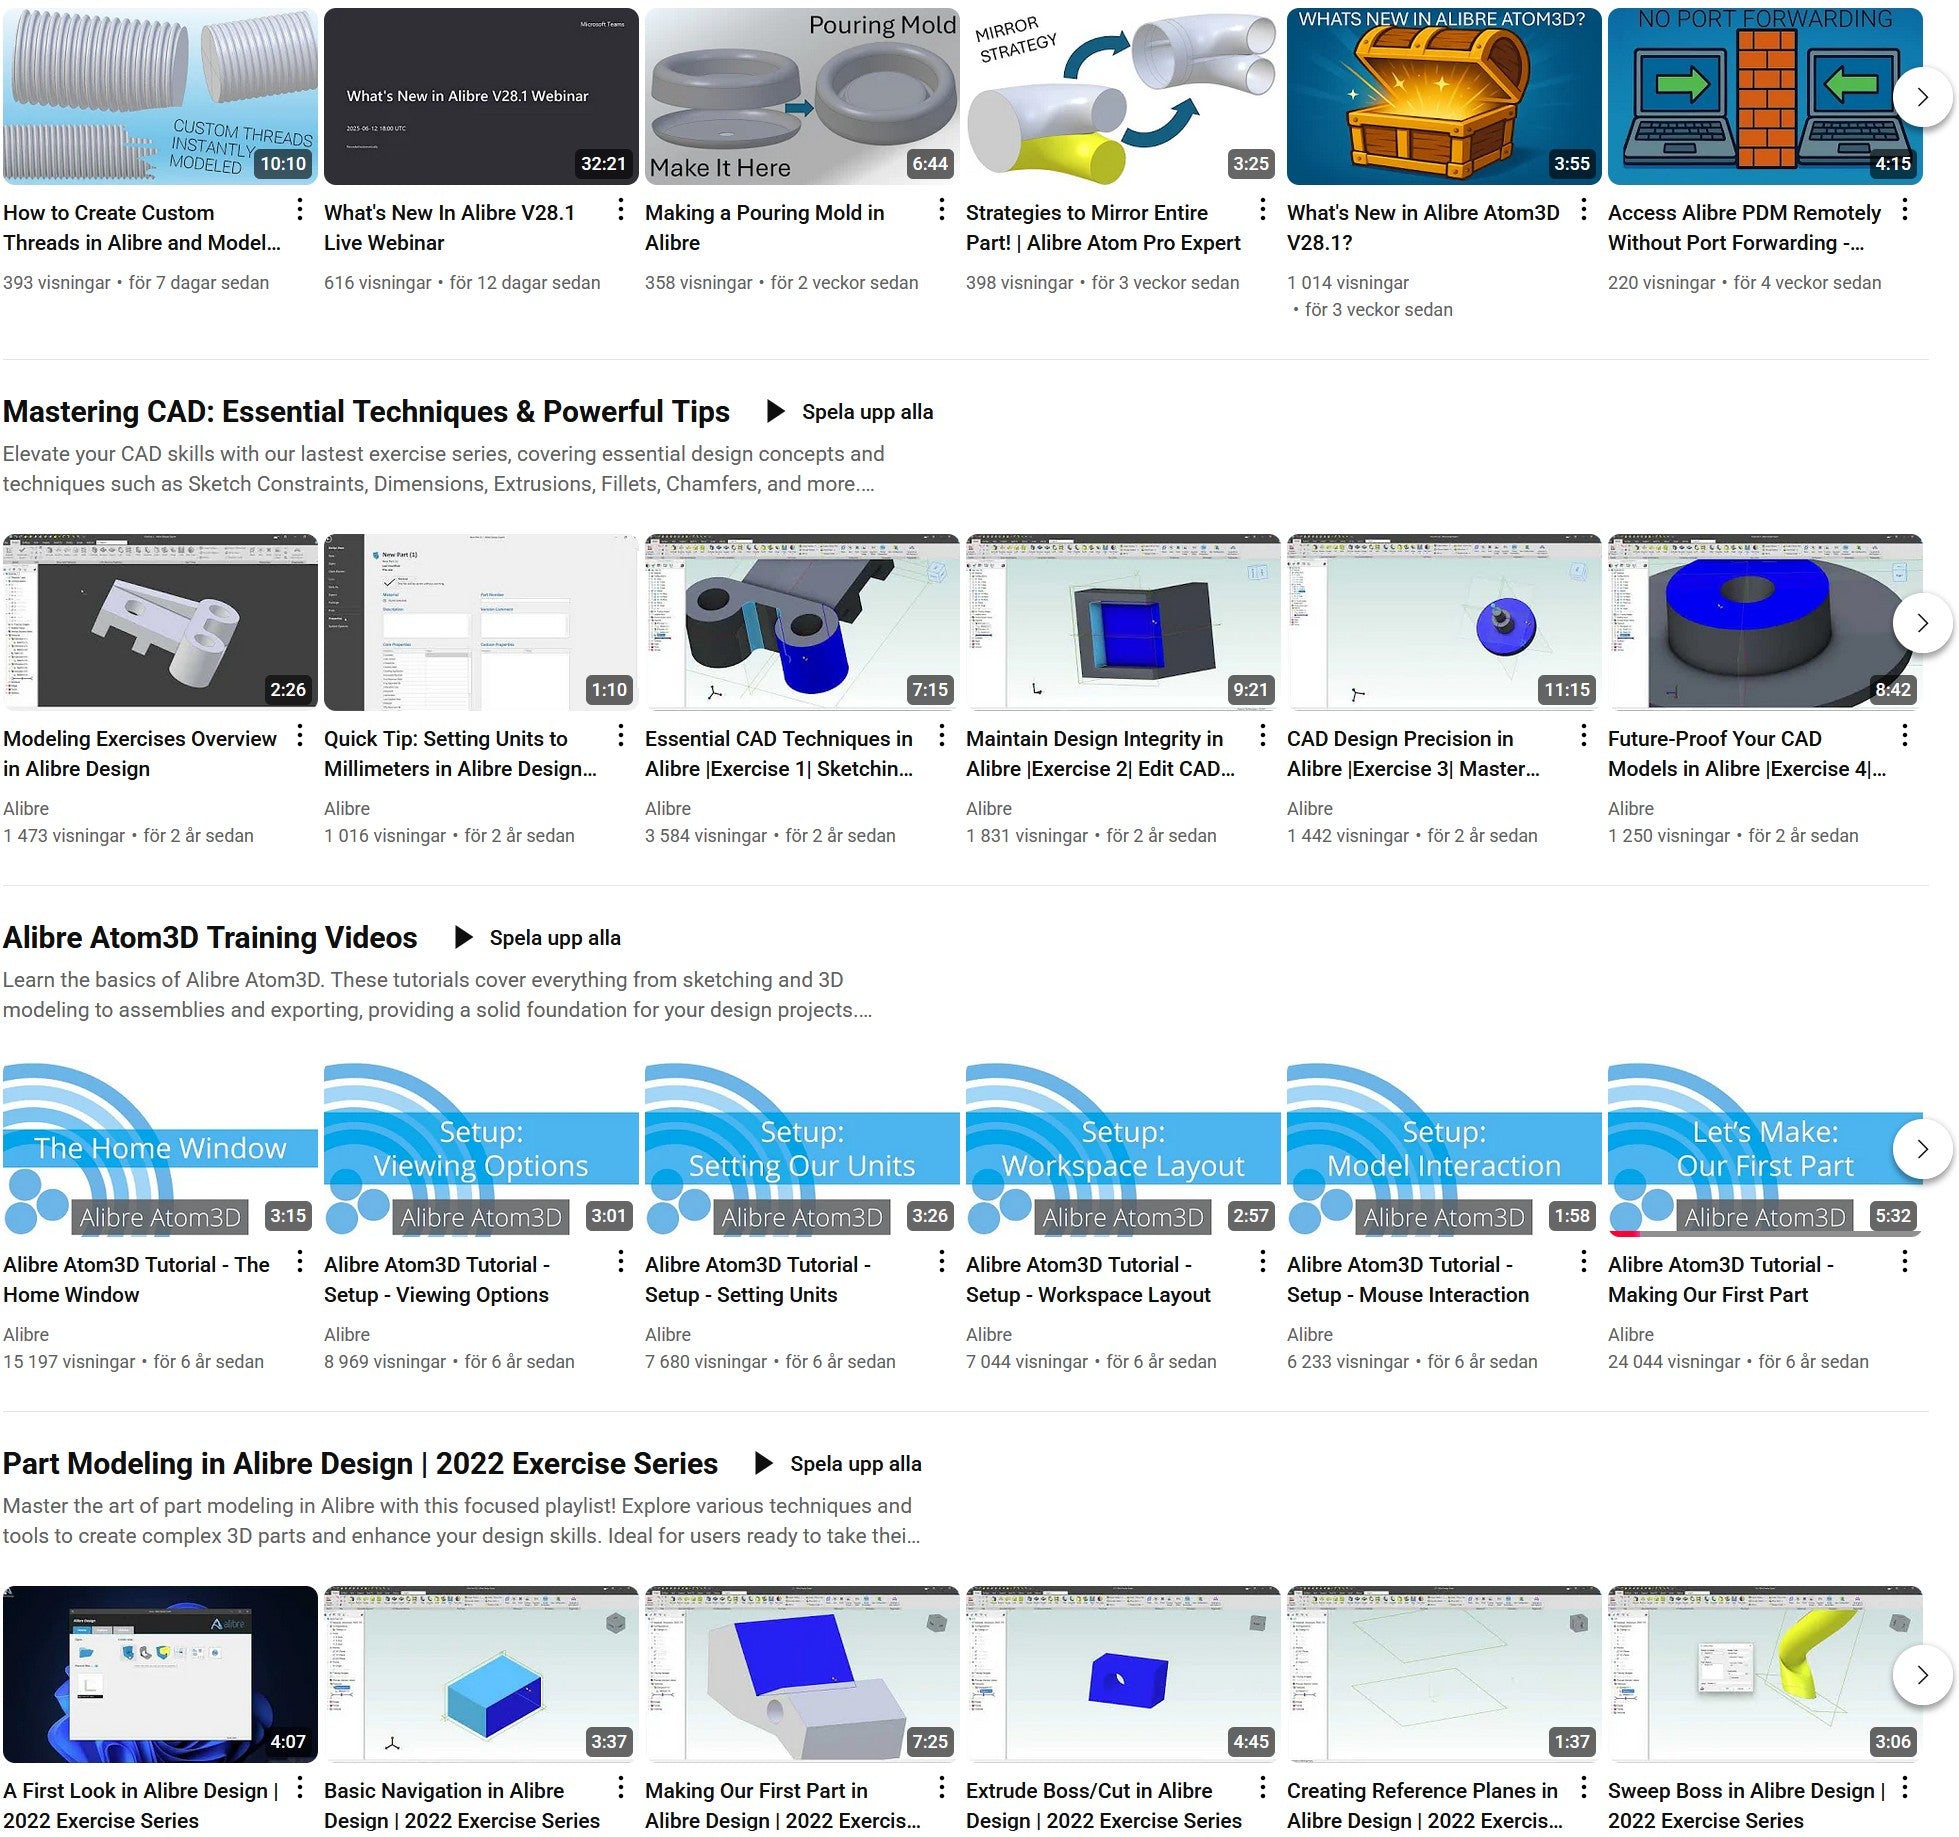This screenshot has width=1959, height=1837.
Task: Open Mirror Strategy video thumbnail
Action: click(x=1122, y=97)
